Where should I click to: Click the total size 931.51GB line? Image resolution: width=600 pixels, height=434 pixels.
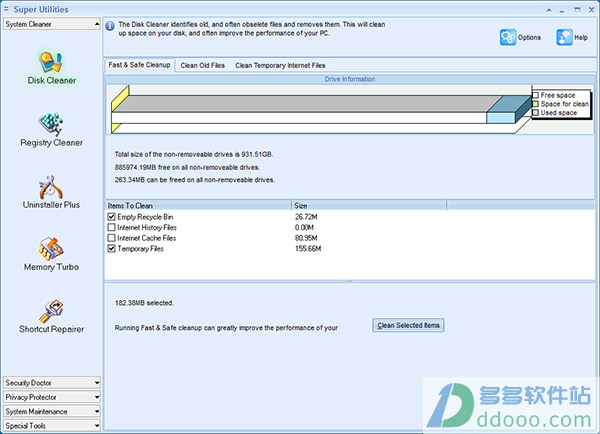click(x=194, y=154)
